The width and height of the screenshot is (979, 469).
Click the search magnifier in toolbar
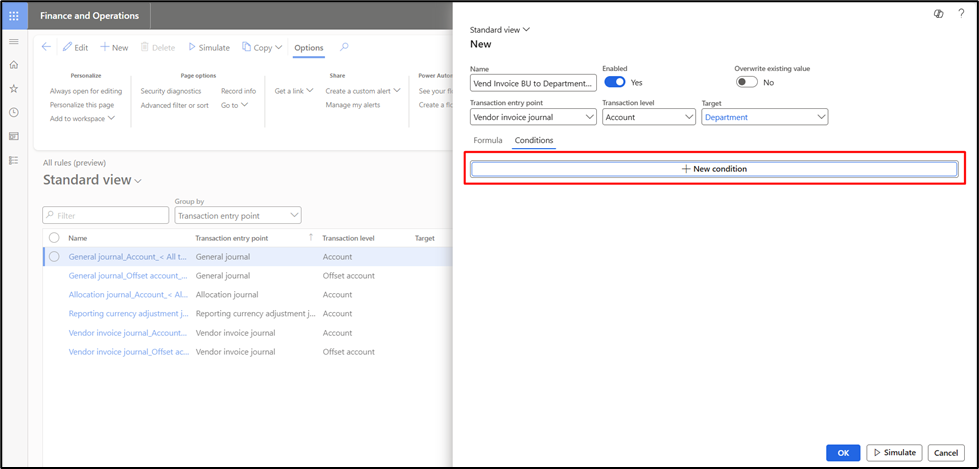pyautogui.click(x=344, y=47)
